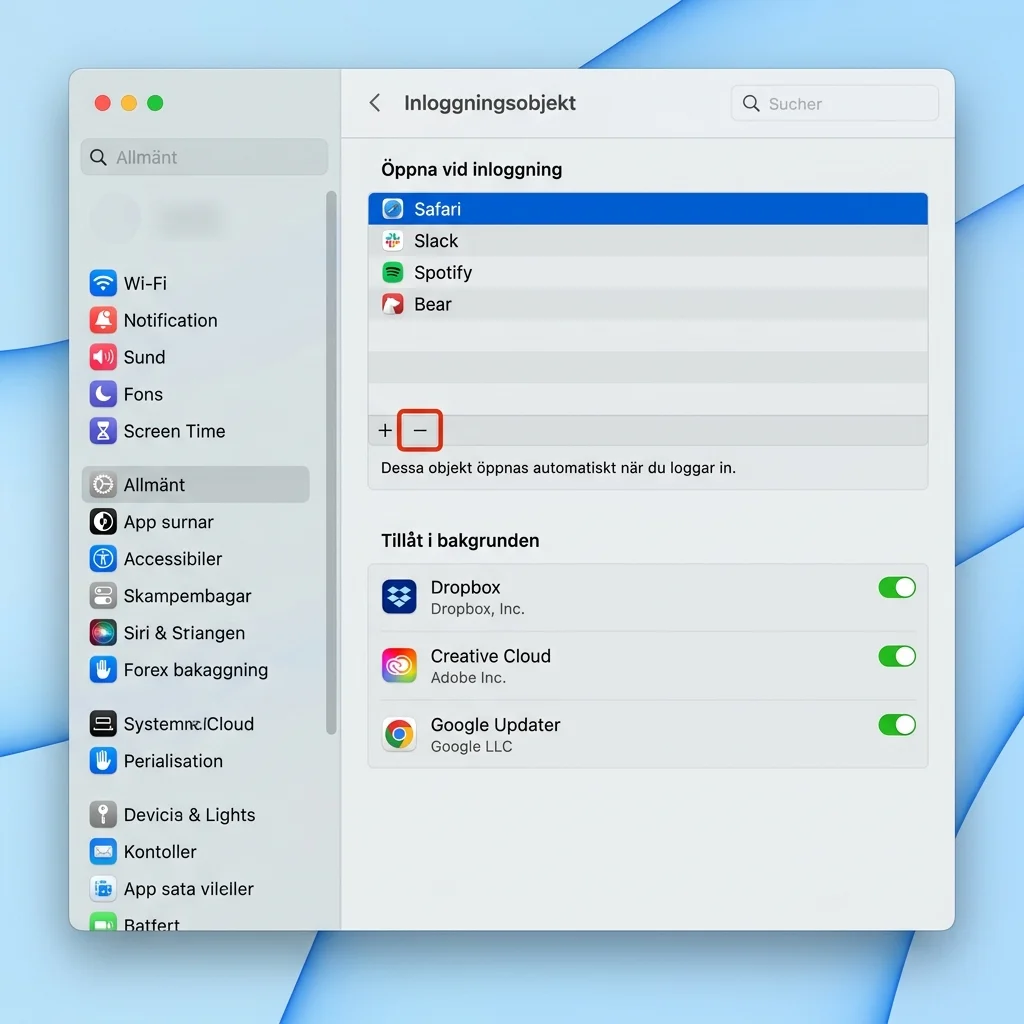Select Bear row in login list
The width and height of the screenshot is (1024, 1024).
648,304
